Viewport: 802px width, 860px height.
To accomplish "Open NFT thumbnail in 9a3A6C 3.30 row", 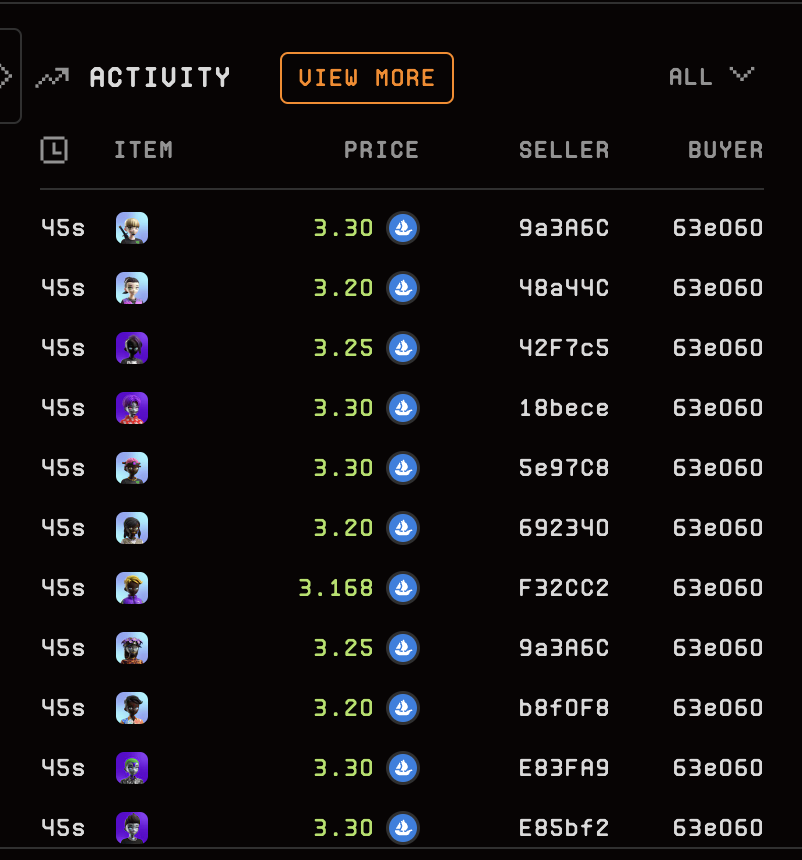I will pos(132,228).
